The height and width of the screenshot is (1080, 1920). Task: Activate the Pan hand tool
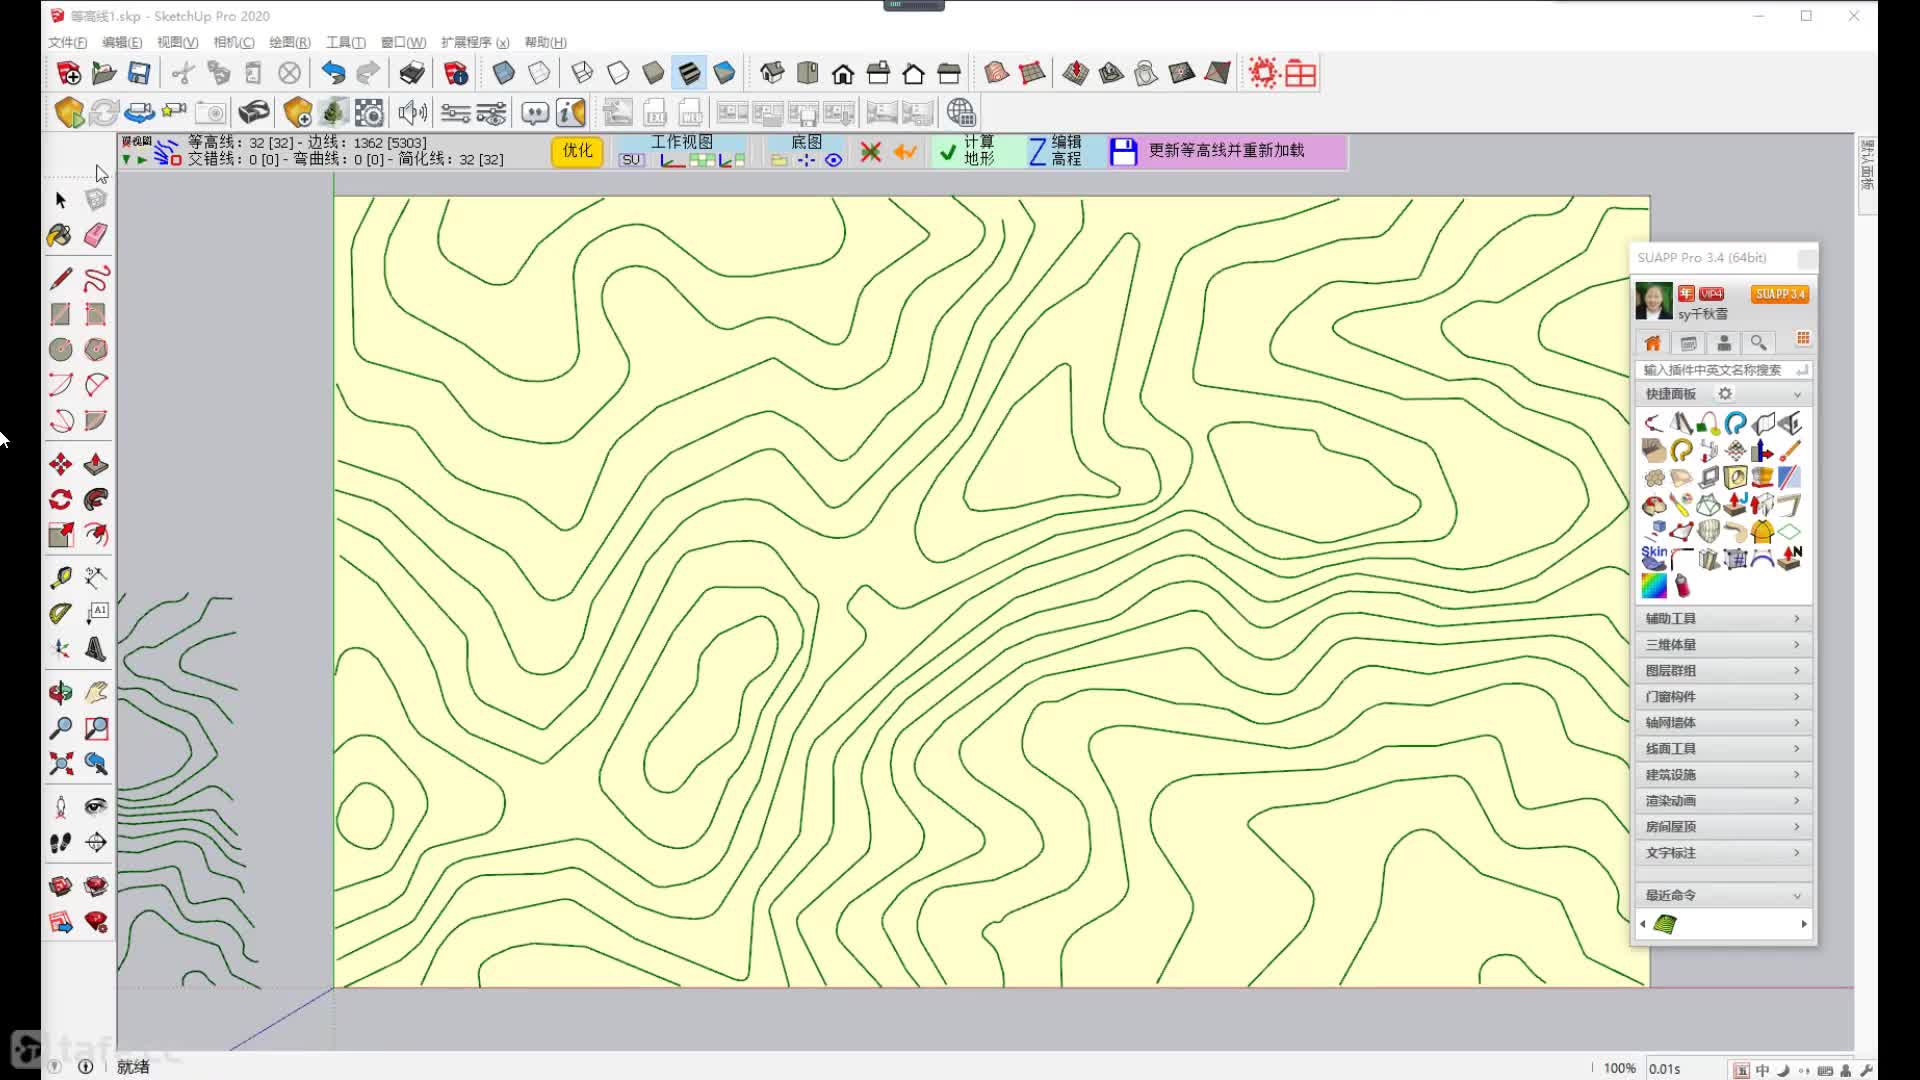(x=96, y=692)
